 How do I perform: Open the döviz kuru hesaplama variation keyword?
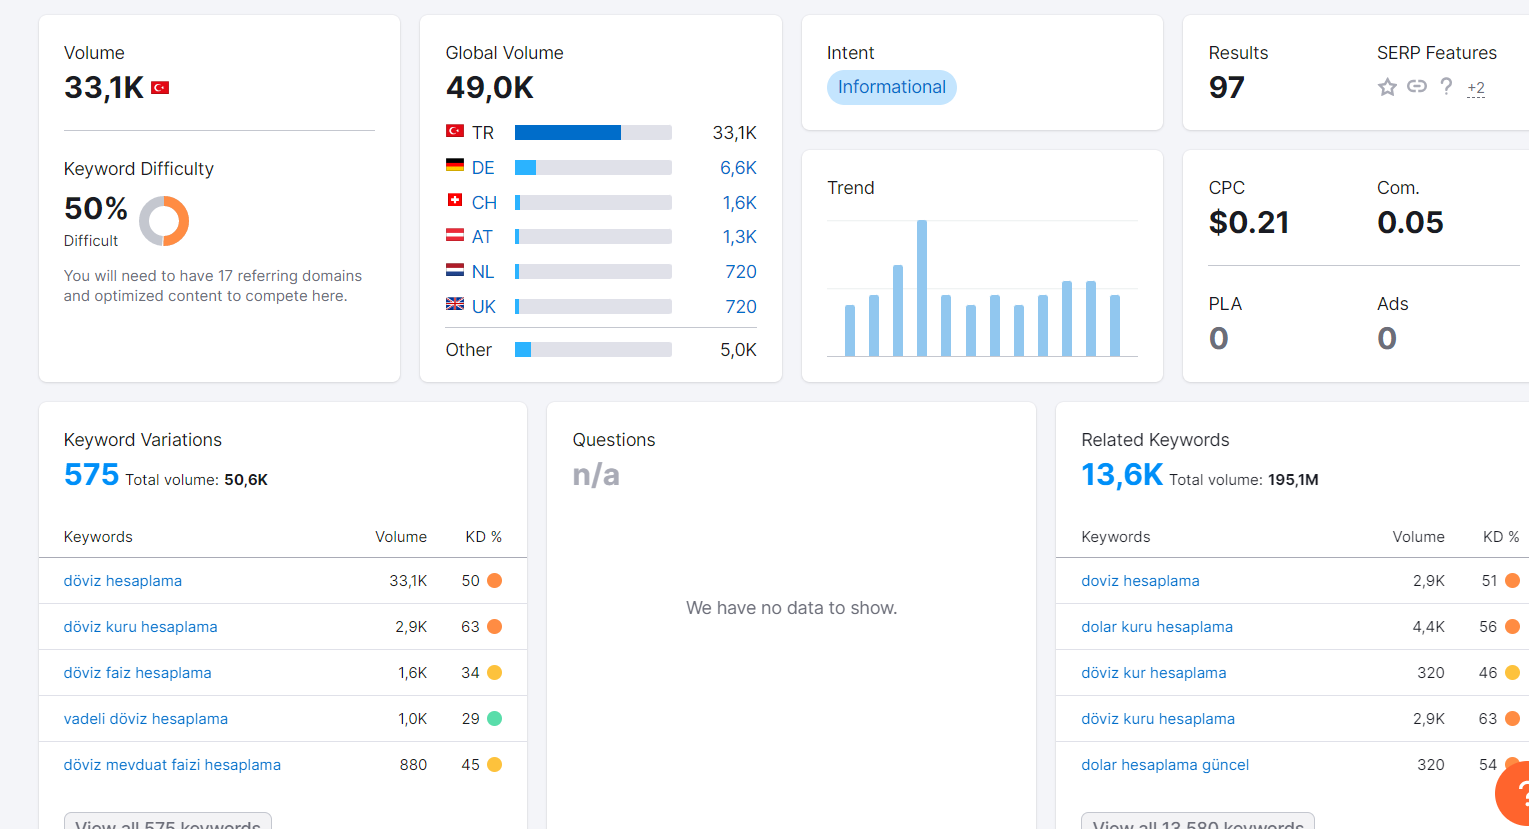point(141,627)
